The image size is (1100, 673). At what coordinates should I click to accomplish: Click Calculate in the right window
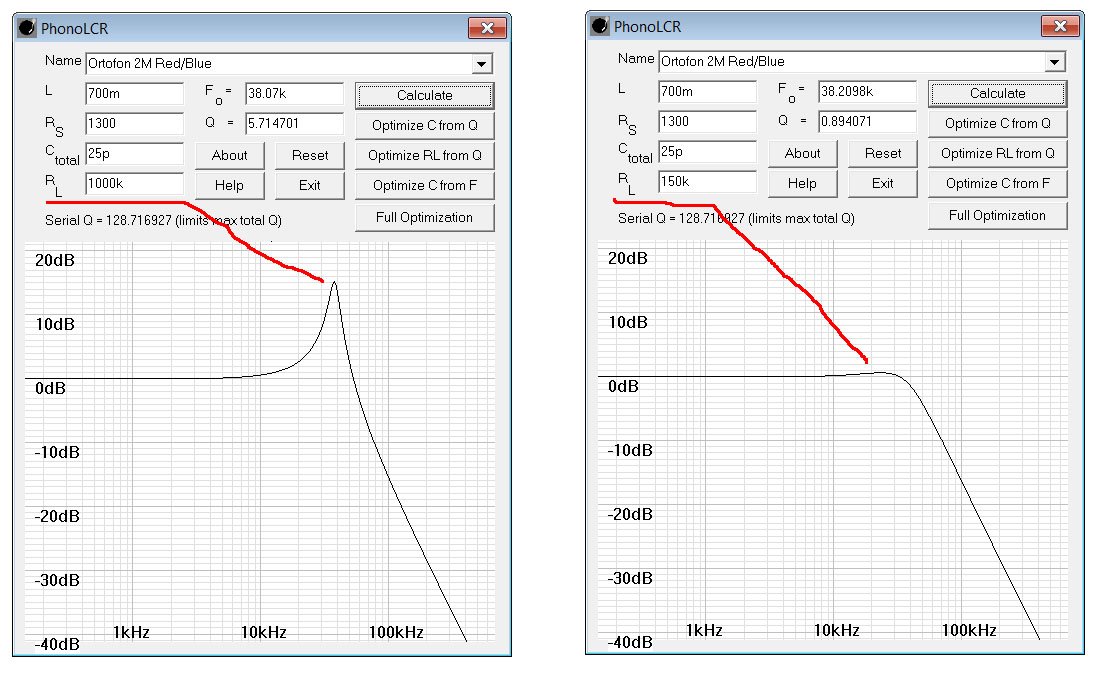(998, 93)
